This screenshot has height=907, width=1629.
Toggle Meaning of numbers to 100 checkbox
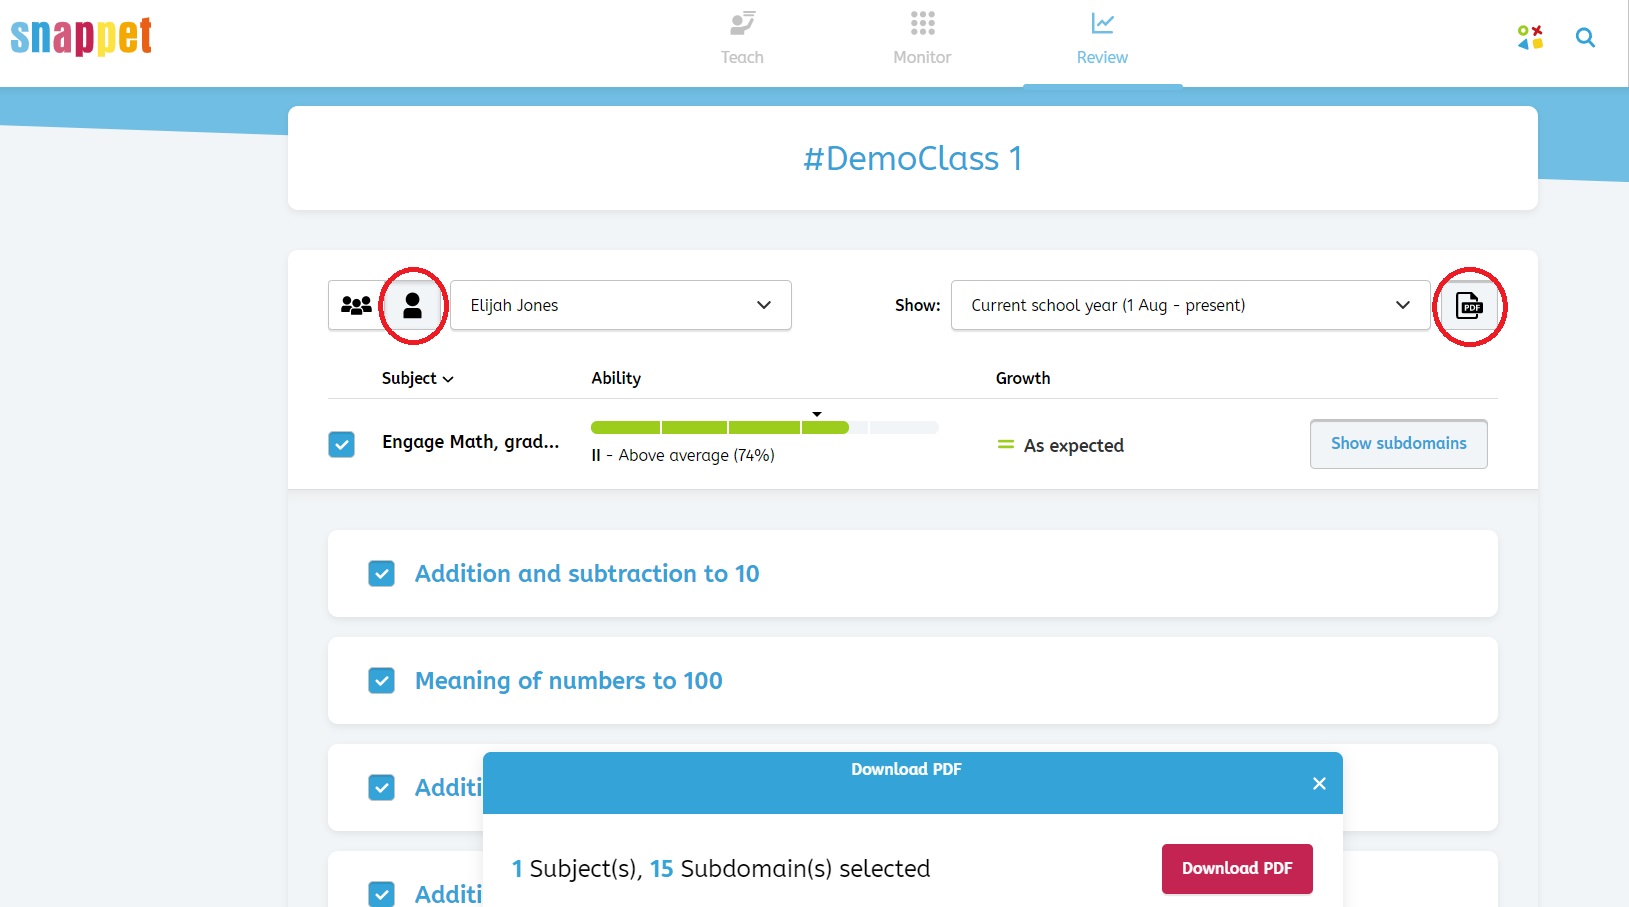381,680
